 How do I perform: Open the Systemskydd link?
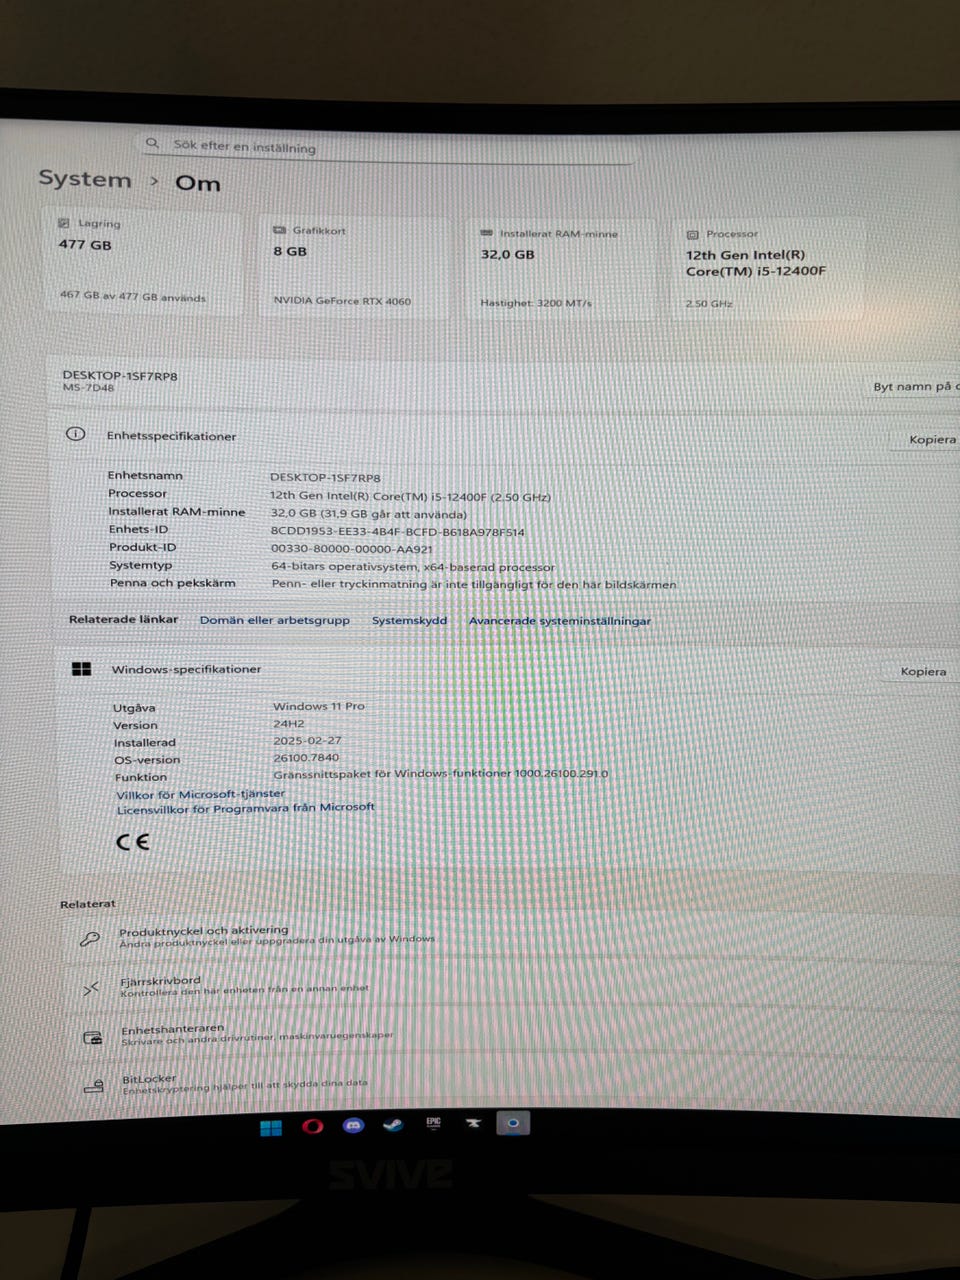coord(409,620)
